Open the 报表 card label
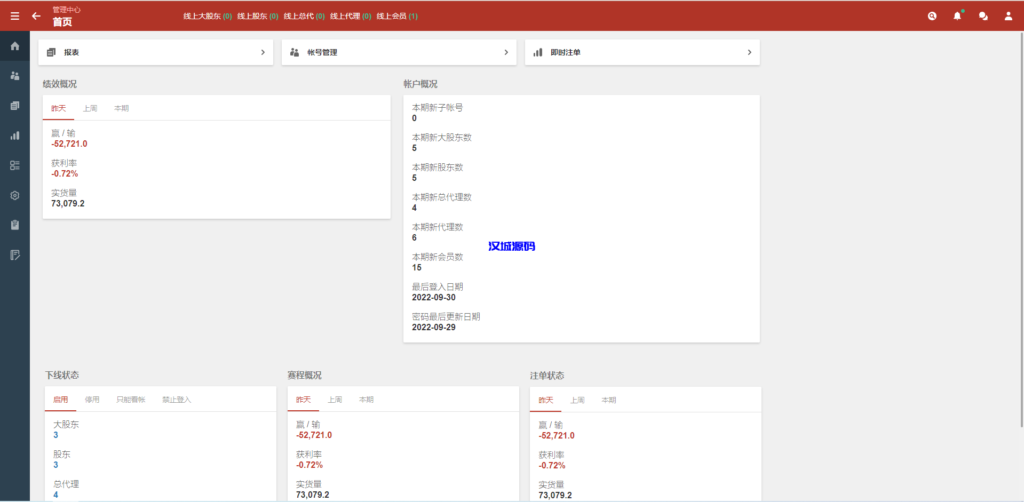The height and width of the screenshot is (502, 1024). pyautogui.click(x=72, y=52)
